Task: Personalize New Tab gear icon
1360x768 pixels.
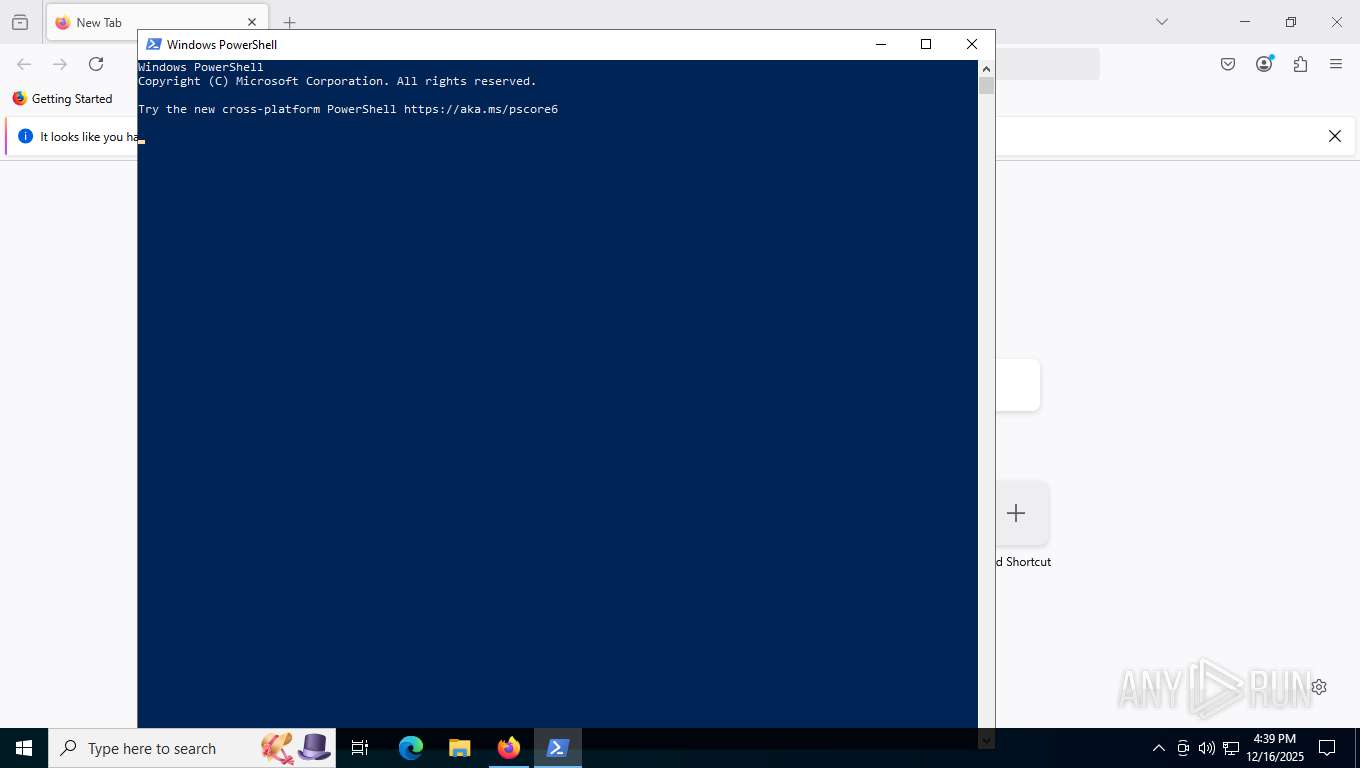Action: pos(1319,687)
